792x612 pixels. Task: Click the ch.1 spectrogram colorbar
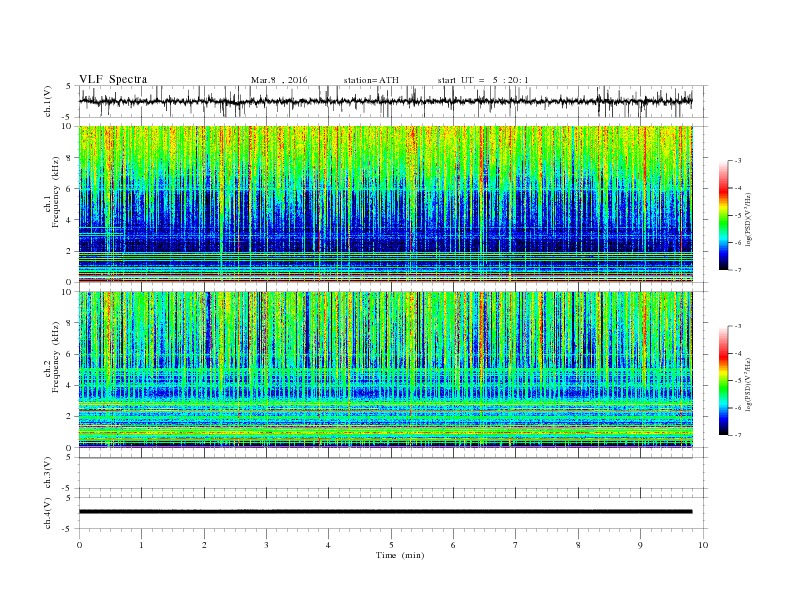723,215
